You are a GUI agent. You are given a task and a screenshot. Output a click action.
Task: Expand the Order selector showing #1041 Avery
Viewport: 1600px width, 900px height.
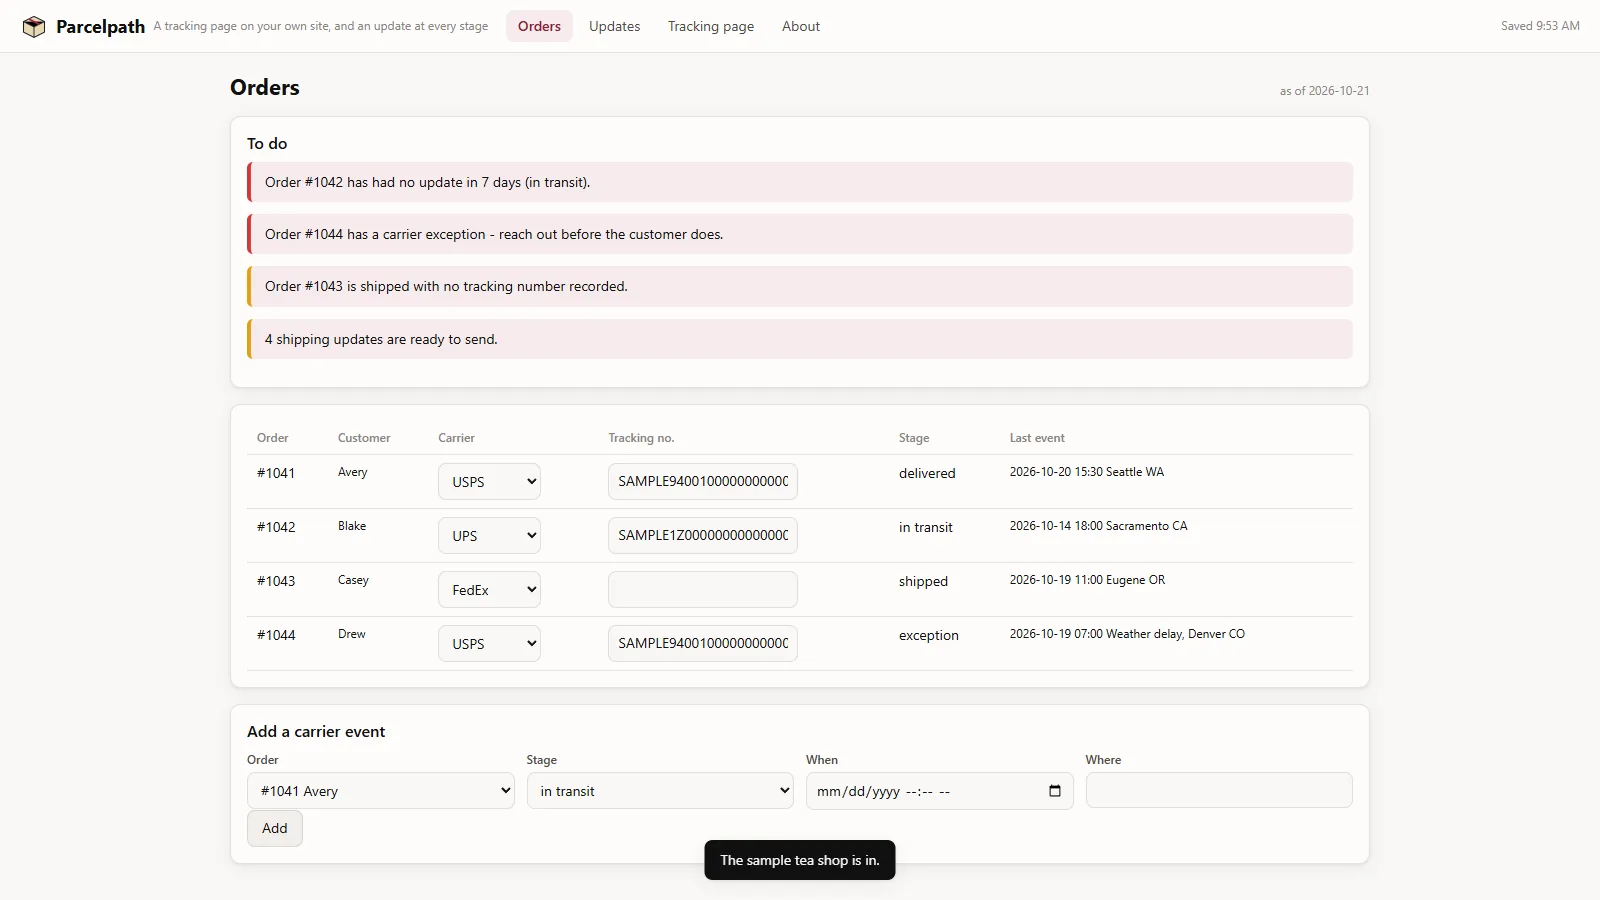pos(381,791)
